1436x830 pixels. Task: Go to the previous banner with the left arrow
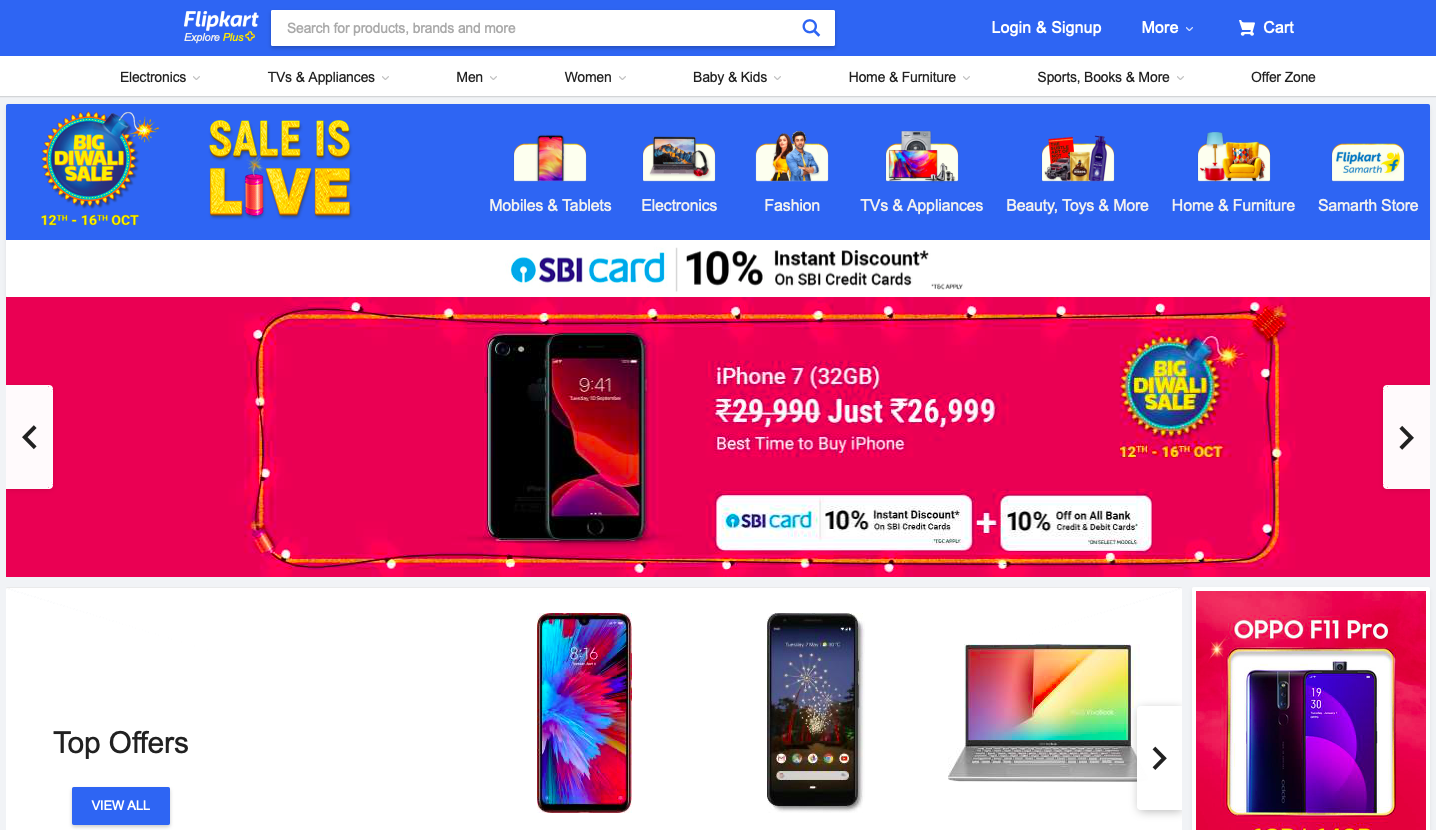click(30, 437)
